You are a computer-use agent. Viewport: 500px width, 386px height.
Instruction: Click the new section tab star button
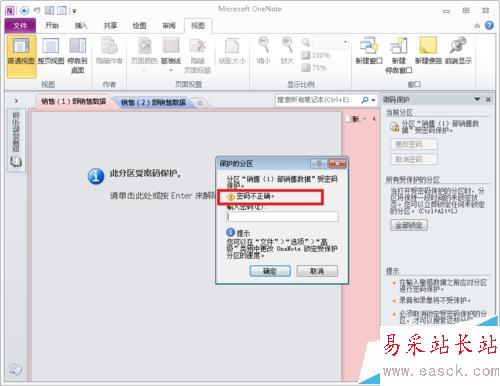200,103
